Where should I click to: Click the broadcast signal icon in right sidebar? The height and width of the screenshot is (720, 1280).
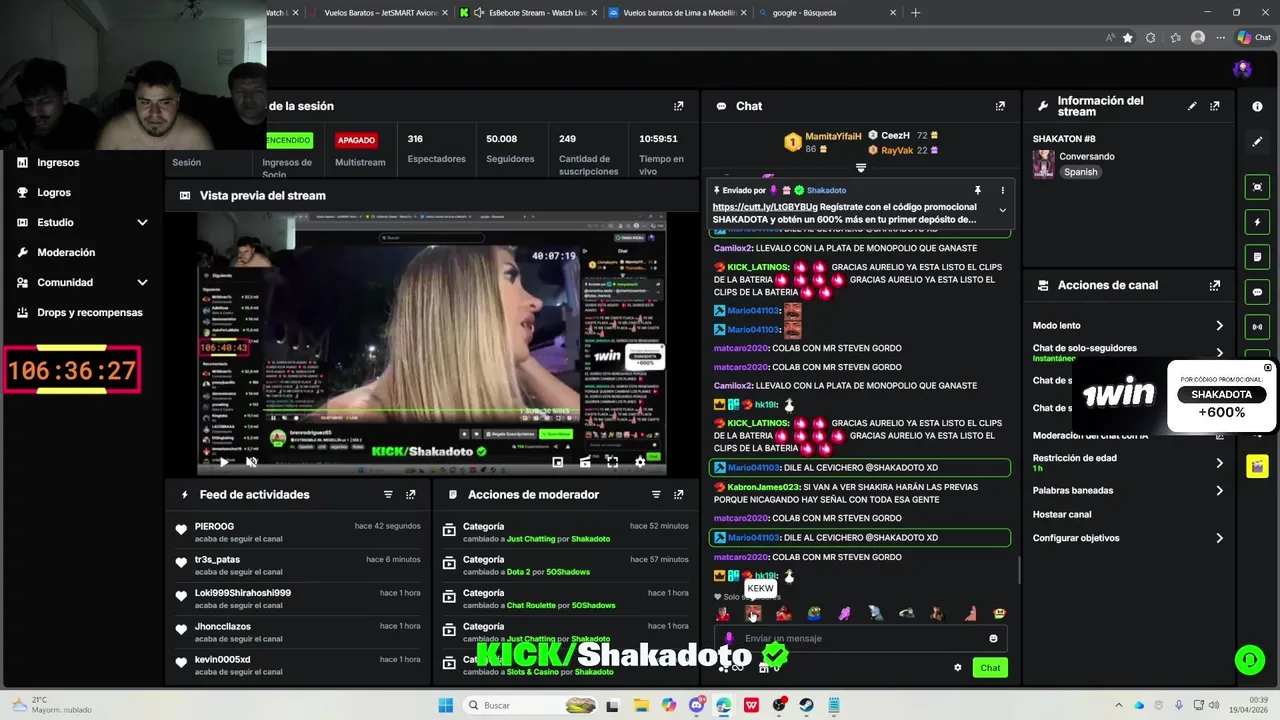[1257, 327]
